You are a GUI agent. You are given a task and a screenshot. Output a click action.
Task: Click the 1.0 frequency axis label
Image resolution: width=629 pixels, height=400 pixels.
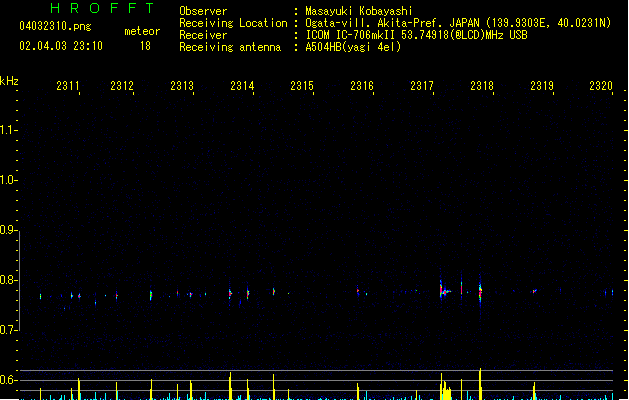(8, 180)
